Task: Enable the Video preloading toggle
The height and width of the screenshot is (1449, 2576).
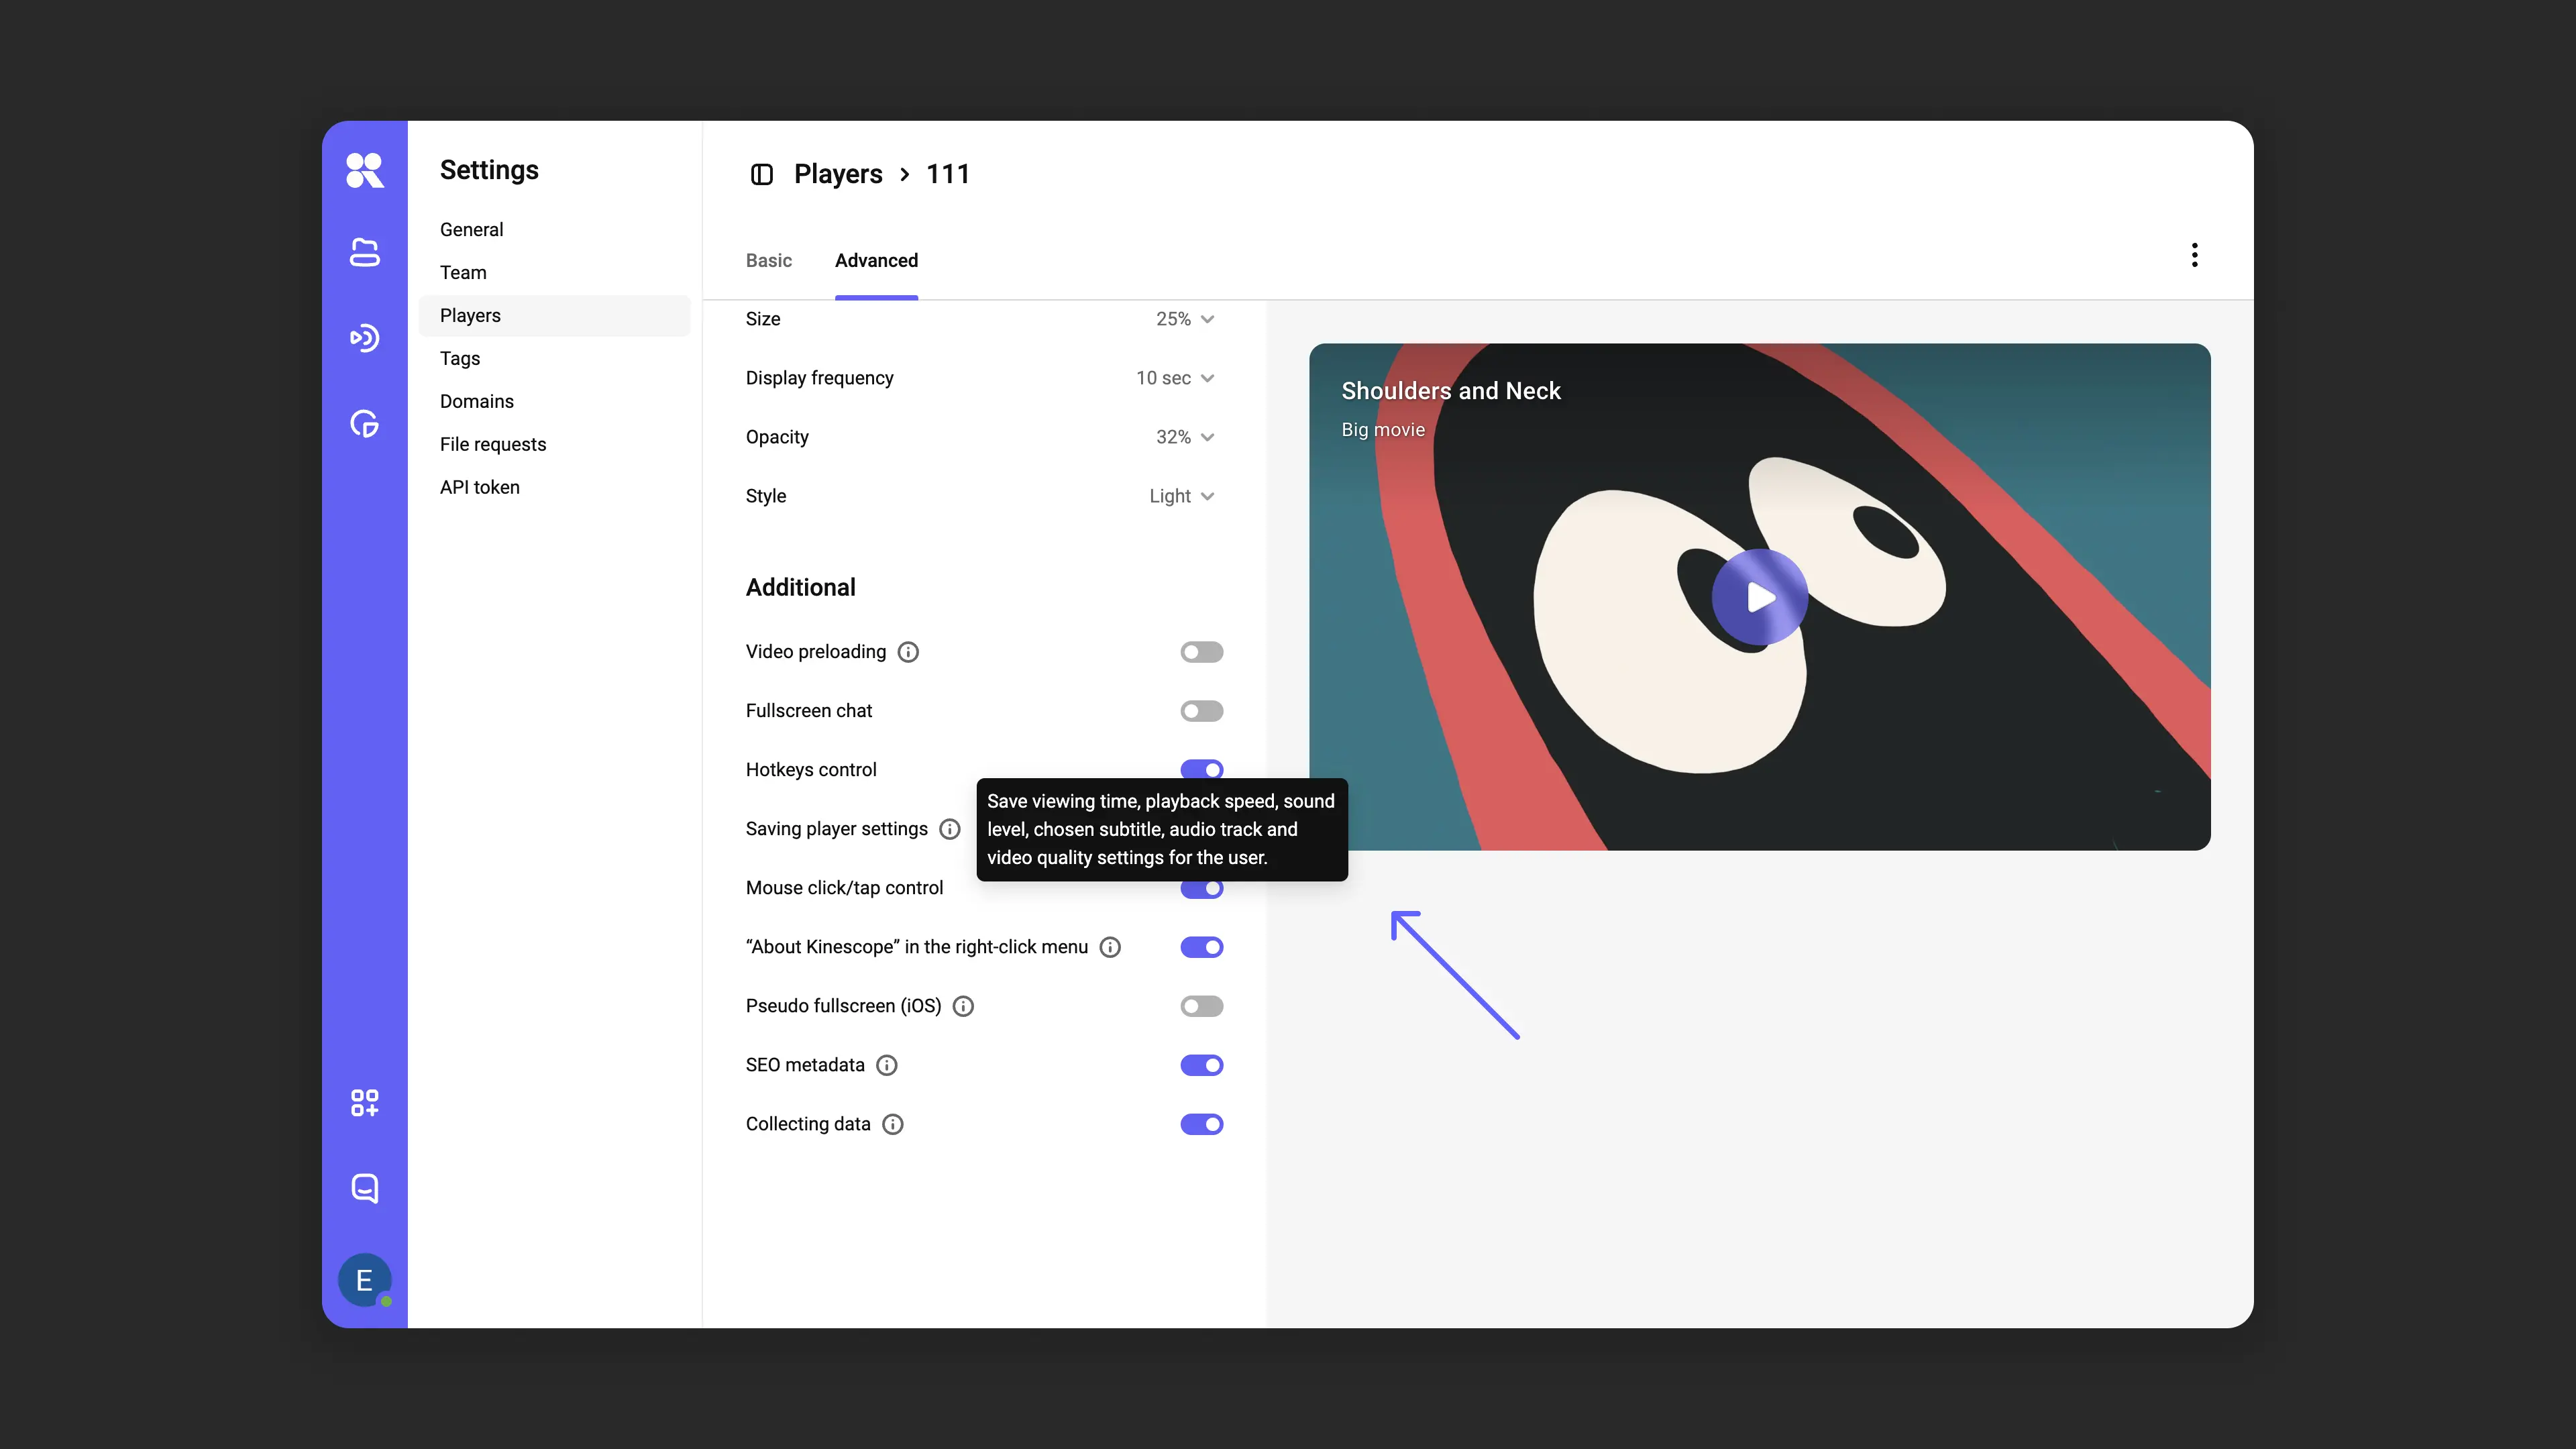Action: tap(1201, 652)
